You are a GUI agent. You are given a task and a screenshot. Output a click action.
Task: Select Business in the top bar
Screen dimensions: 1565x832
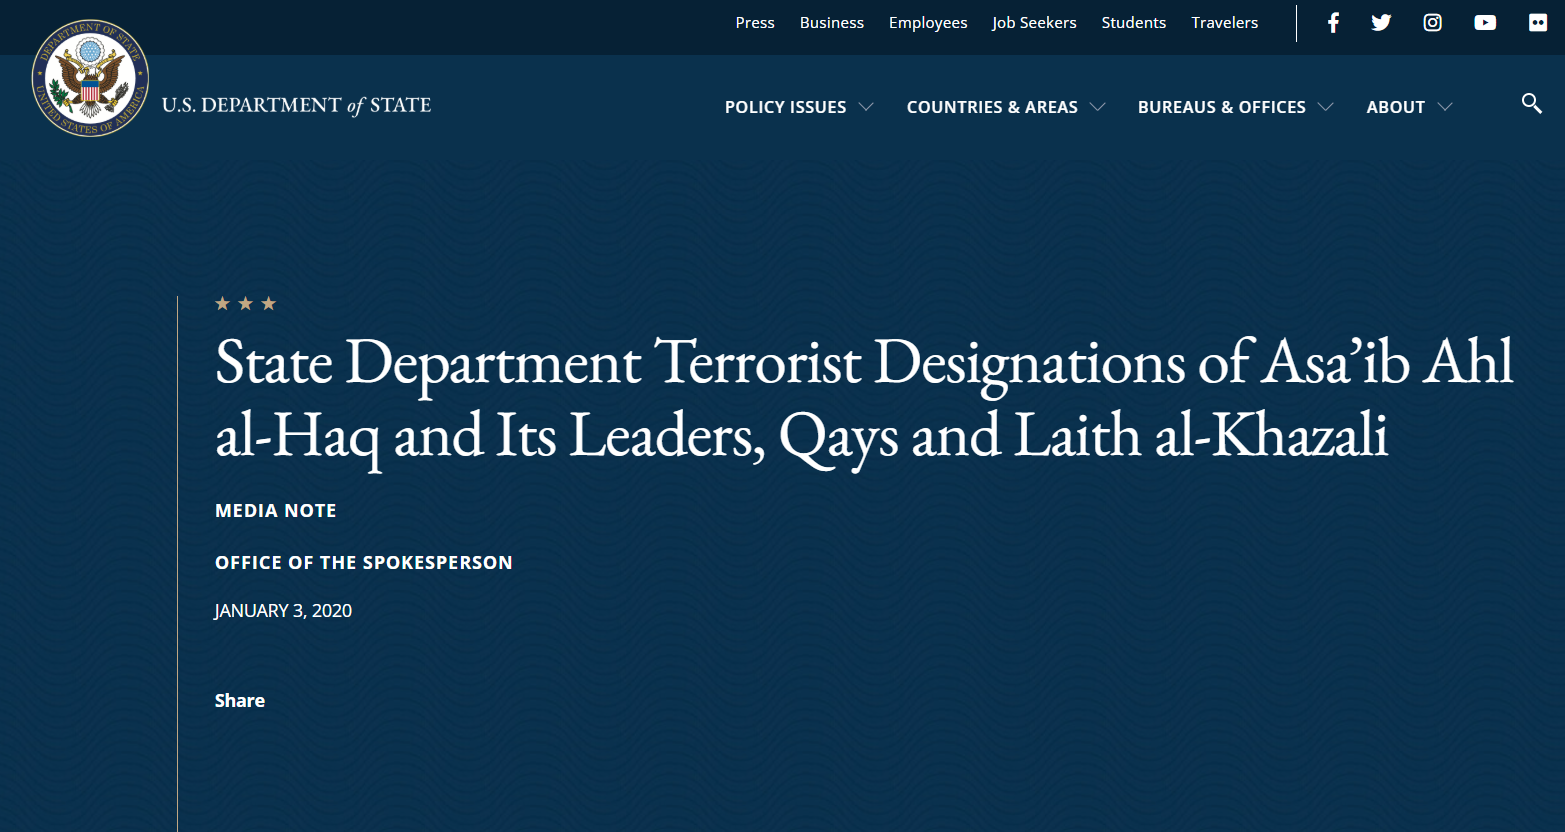(x=831, y=23)
